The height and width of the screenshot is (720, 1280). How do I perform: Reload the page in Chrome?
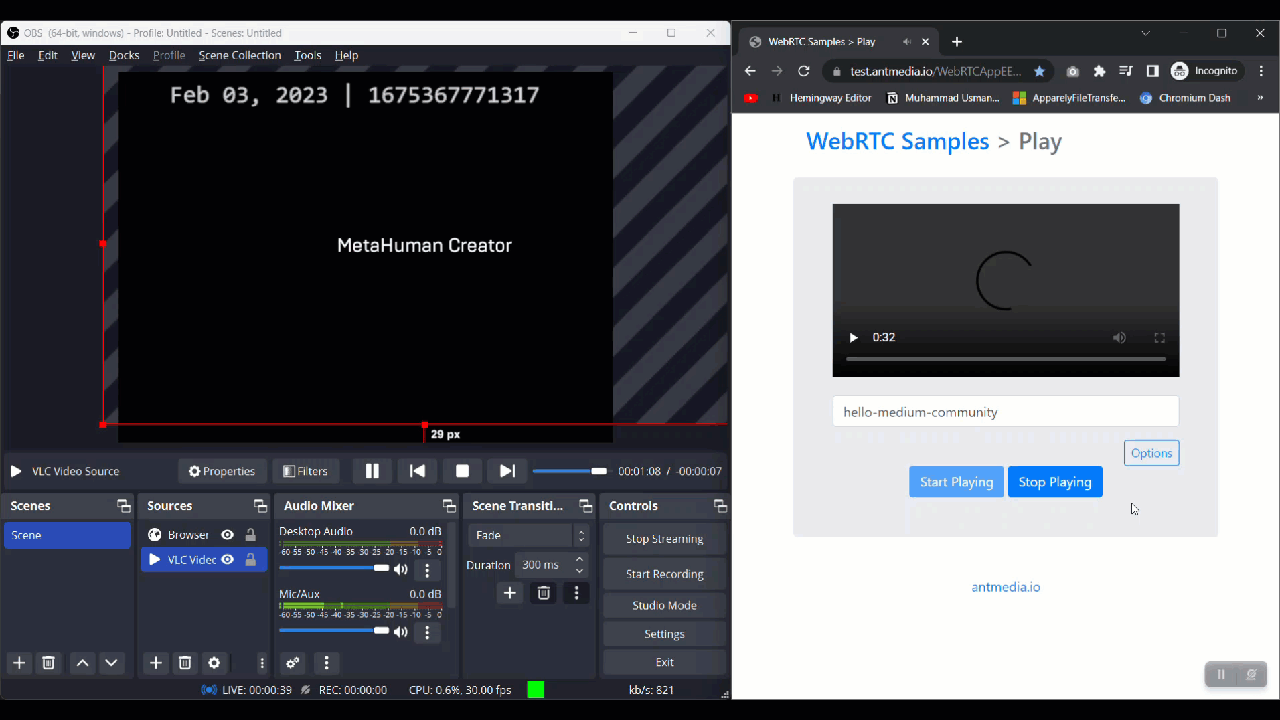coord(804,71)
